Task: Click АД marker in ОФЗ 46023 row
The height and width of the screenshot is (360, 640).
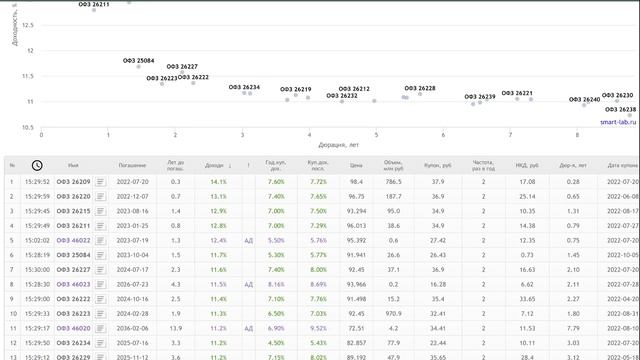Action: (249, 284)
